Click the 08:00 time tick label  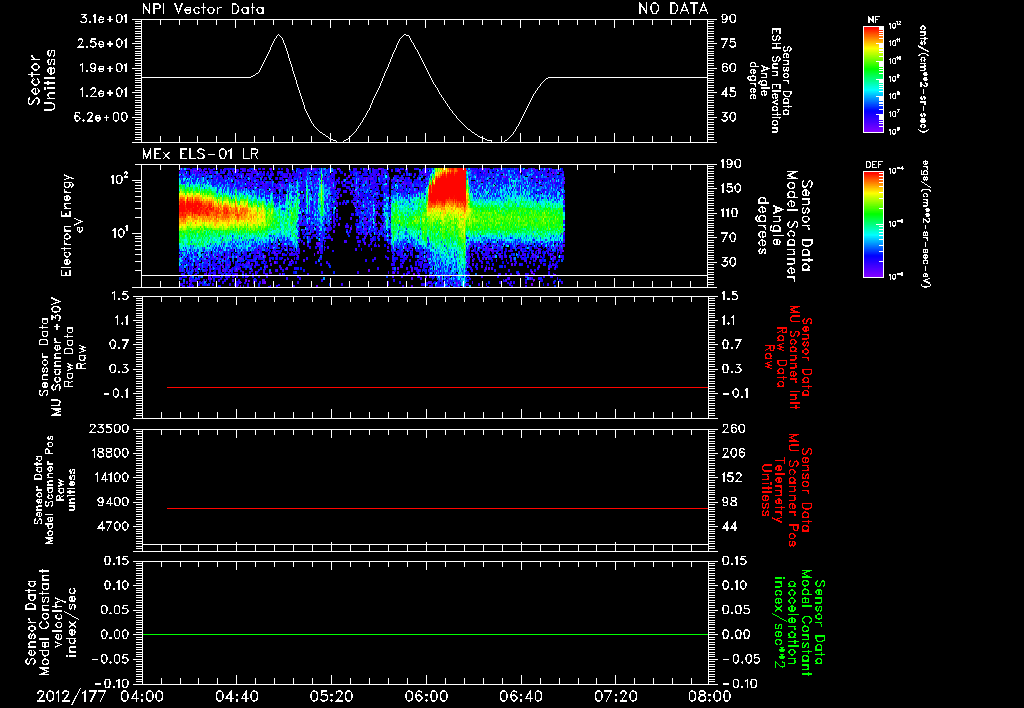tap(710, 696)
